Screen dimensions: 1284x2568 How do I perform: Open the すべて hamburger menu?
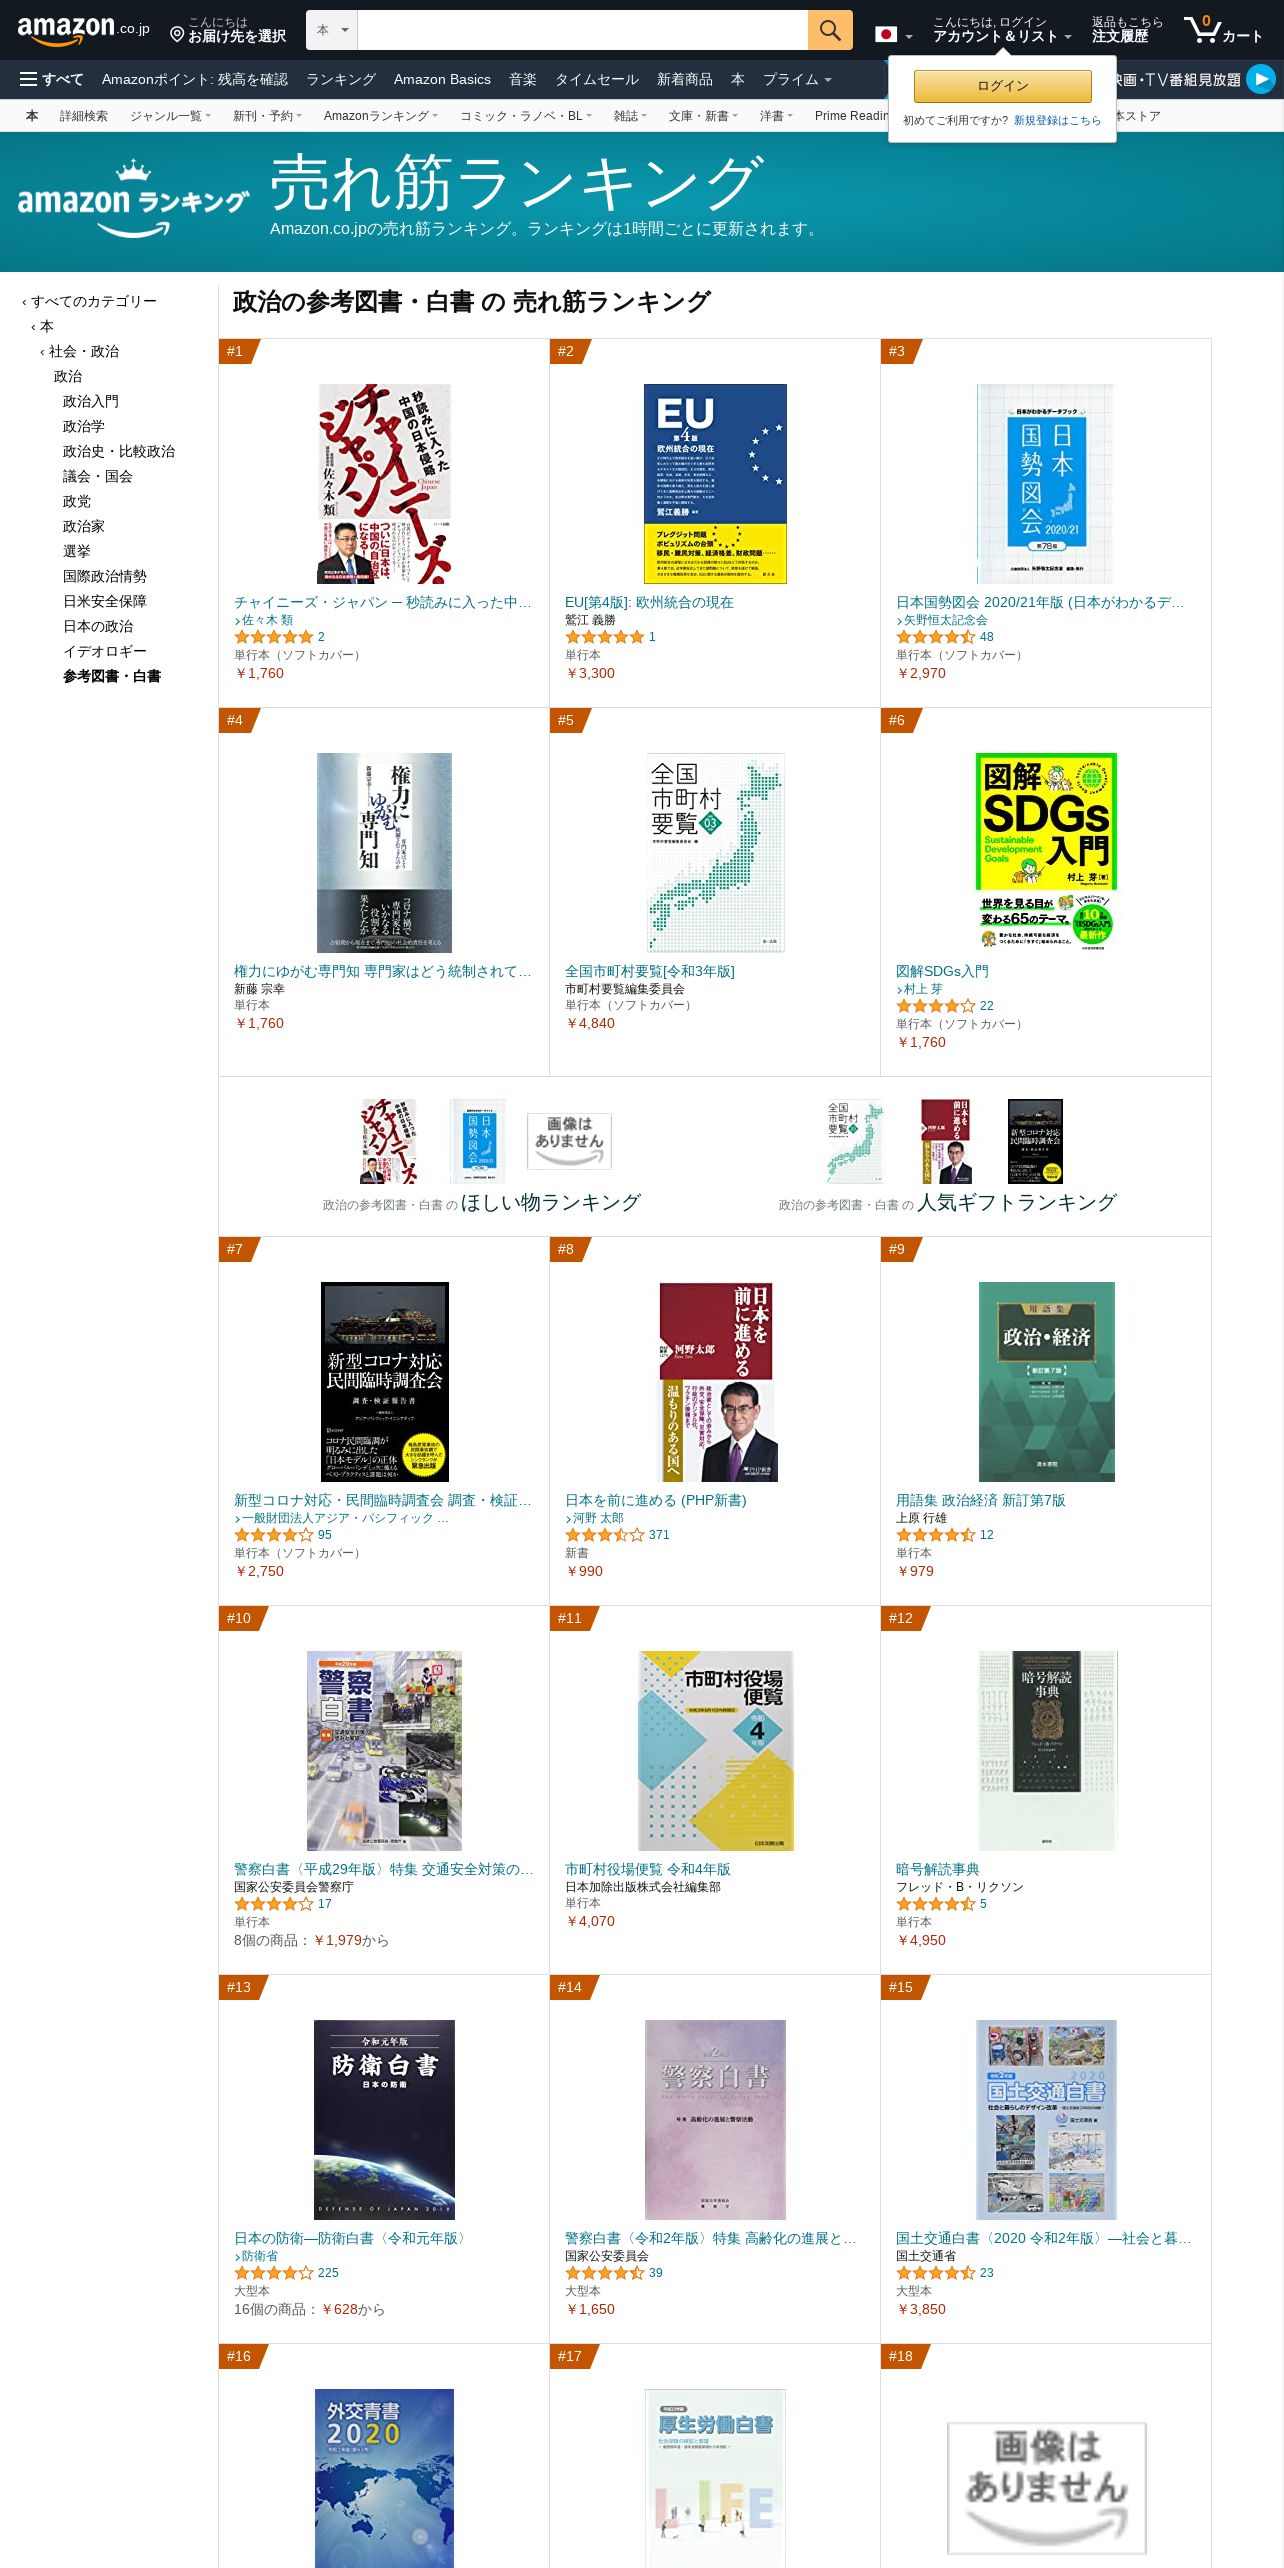(x=52, y=79)
